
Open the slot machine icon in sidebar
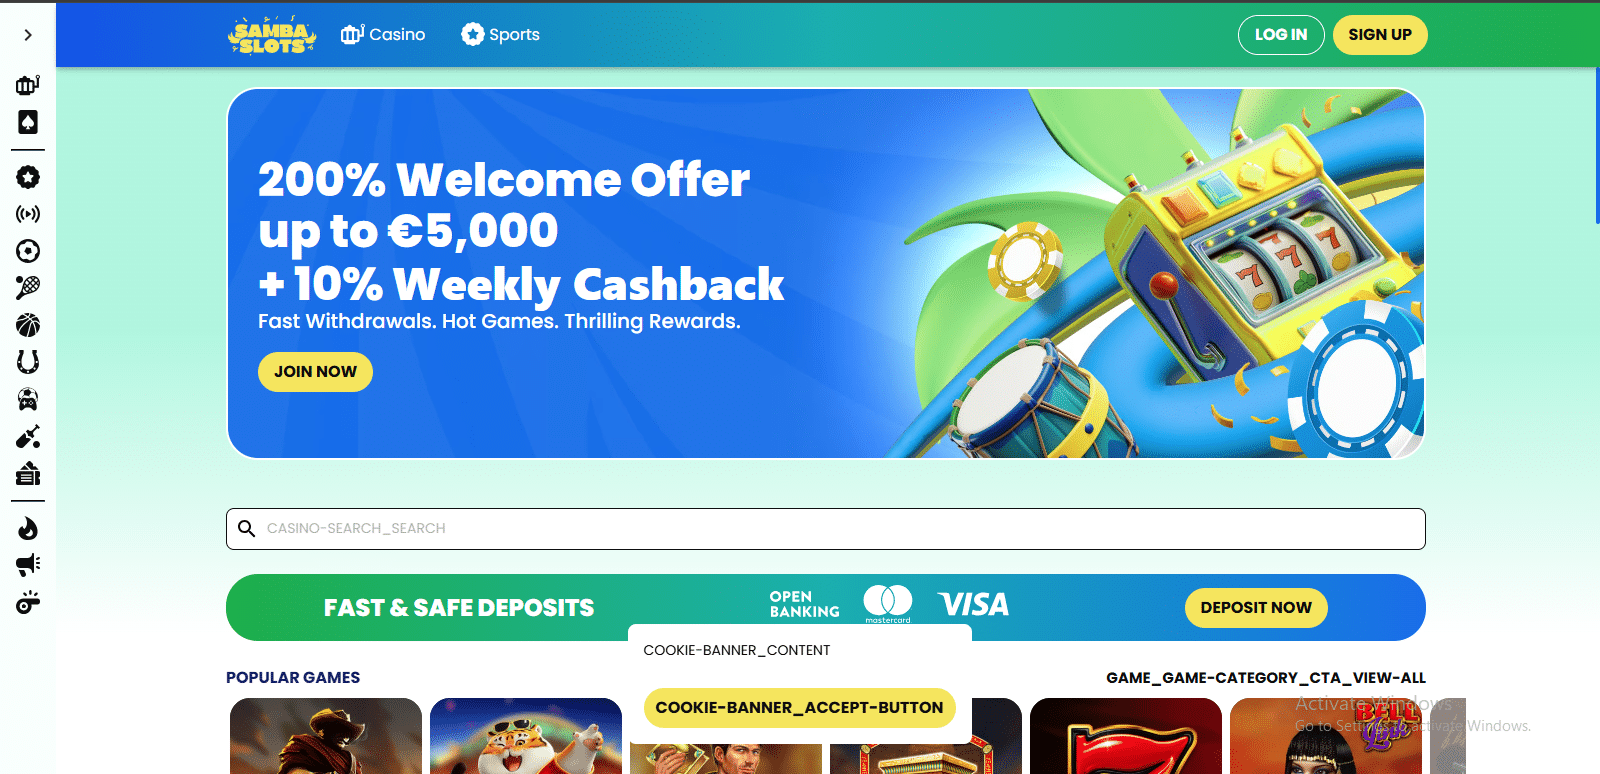pyautogui.click(x=28, y=85)
